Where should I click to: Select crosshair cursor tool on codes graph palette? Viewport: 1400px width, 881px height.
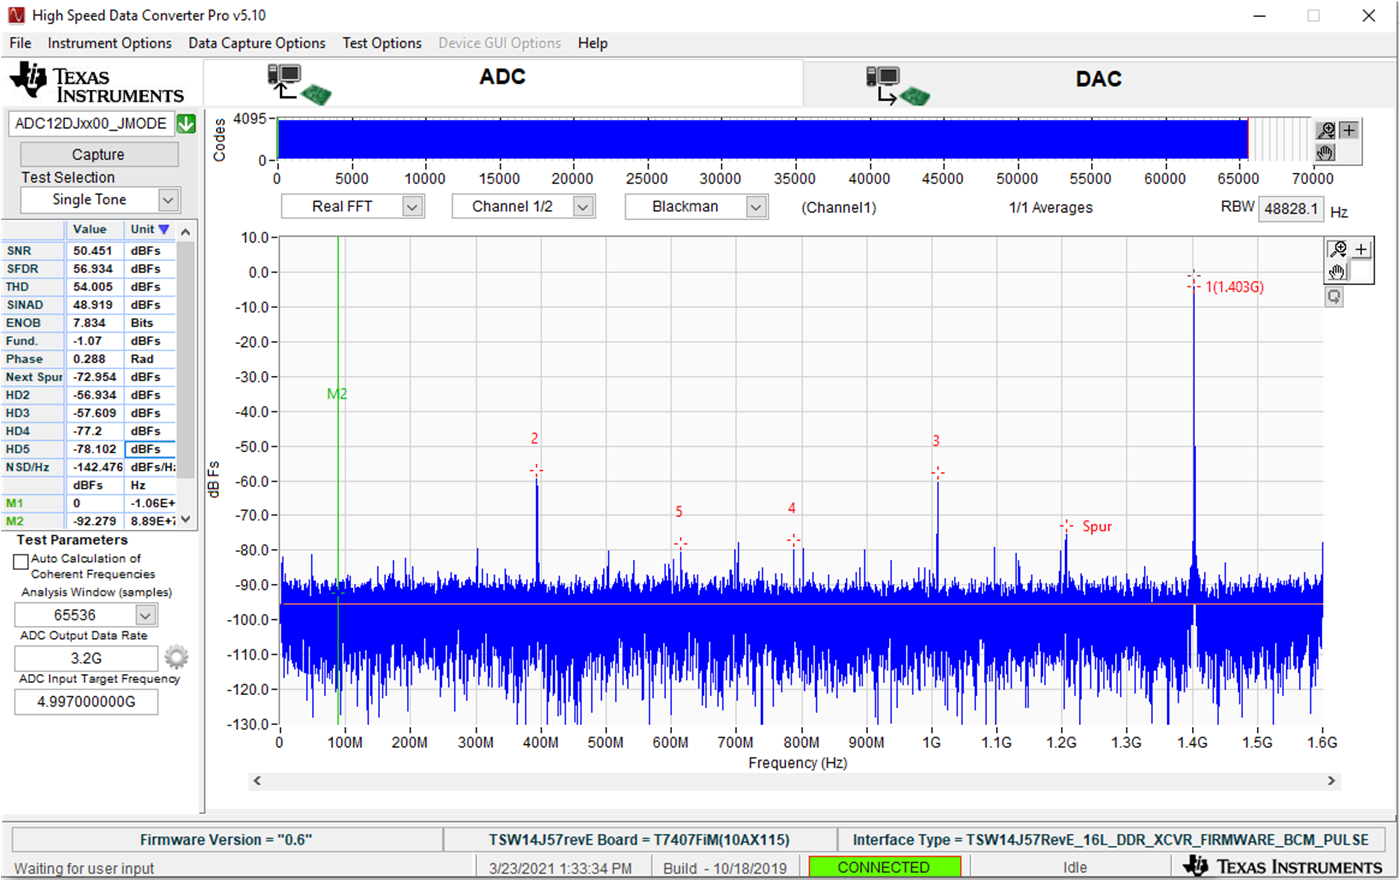1349,131
